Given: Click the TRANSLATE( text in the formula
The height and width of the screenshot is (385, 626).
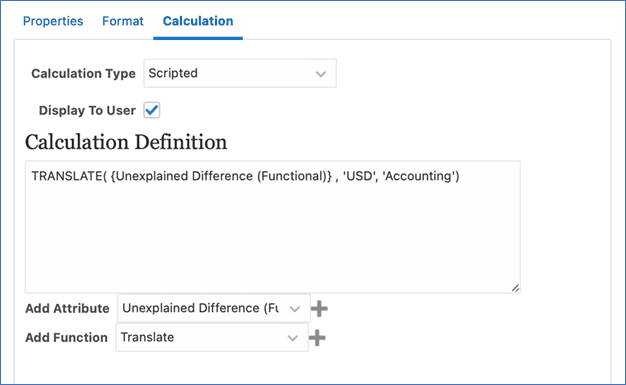Looking at the screenshot, I should pos(69,176).
